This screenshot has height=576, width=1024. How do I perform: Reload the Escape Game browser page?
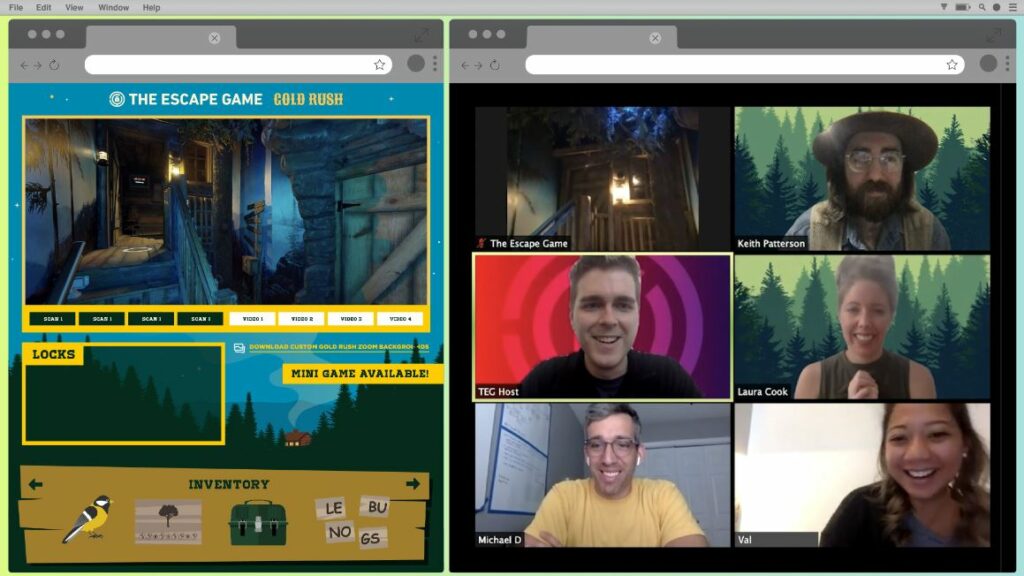(x=54, y=65)
